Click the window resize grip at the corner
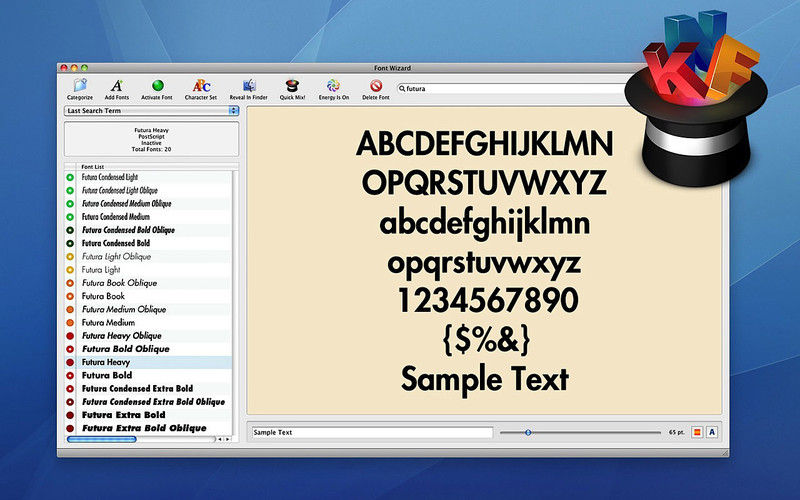Screen dimensions: 800x500 tap(724, 453)
